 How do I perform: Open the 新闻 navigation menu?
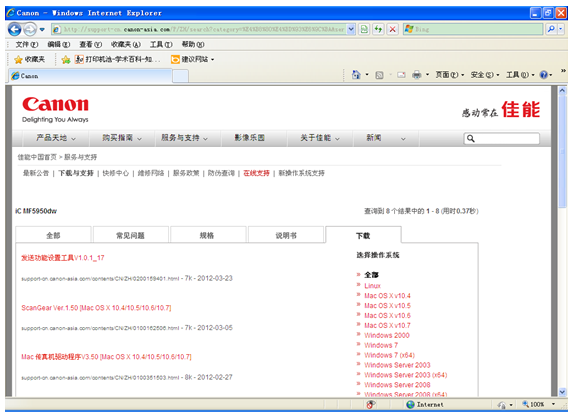pos(386,138)
